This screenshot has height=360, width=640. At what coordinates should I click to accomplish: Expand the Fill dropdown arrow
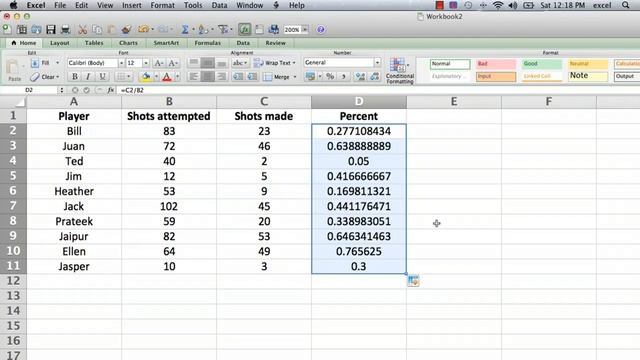tap(57, 63)
